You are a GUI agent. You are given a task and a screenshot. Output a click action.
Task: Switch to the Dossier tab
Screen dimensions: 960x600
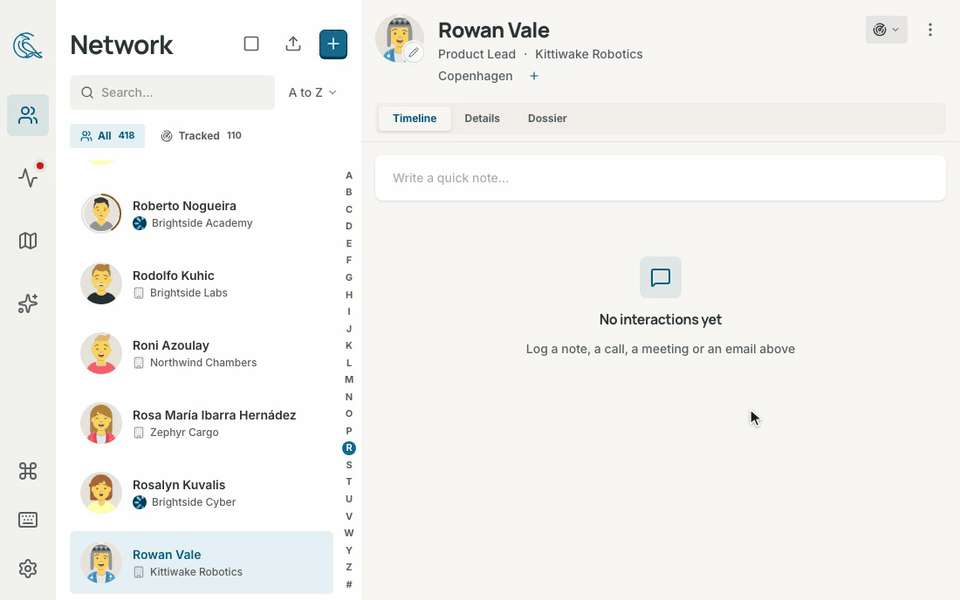(547, 118)
